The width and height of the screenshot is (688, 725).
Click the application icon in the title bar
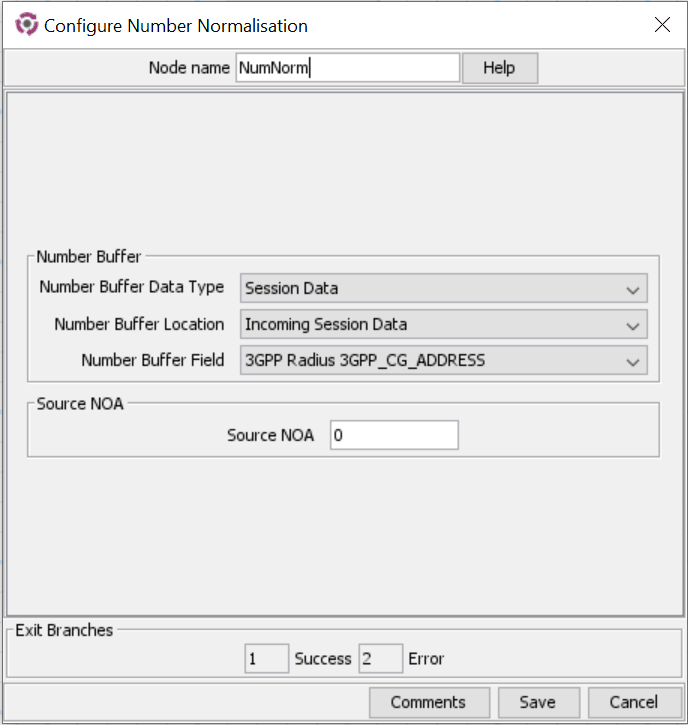pyautogui.click(x=26, y=24)
